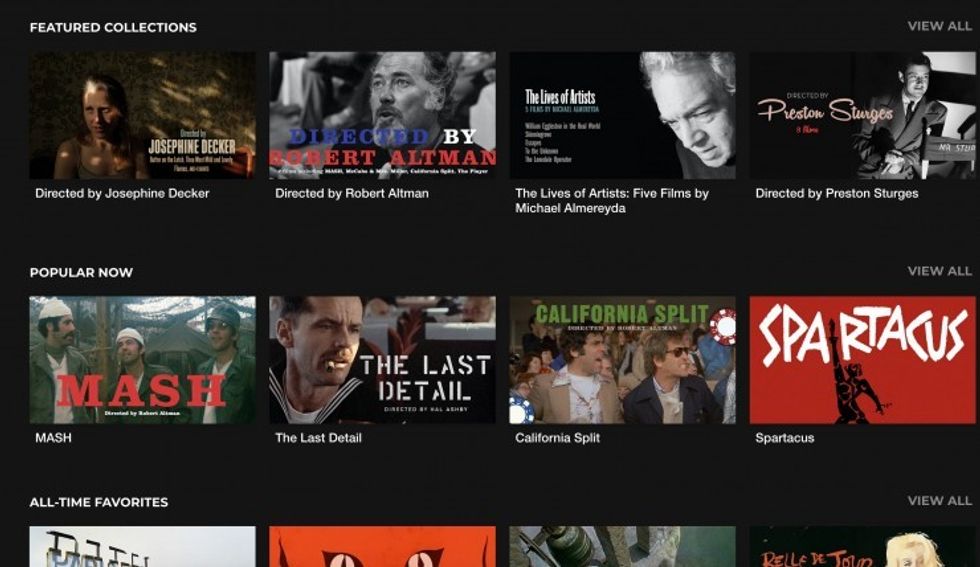Viewport: 980px width, 567px height.
Task: Click 'Directed by Robert Altman' title text
Action: [352, 193]
